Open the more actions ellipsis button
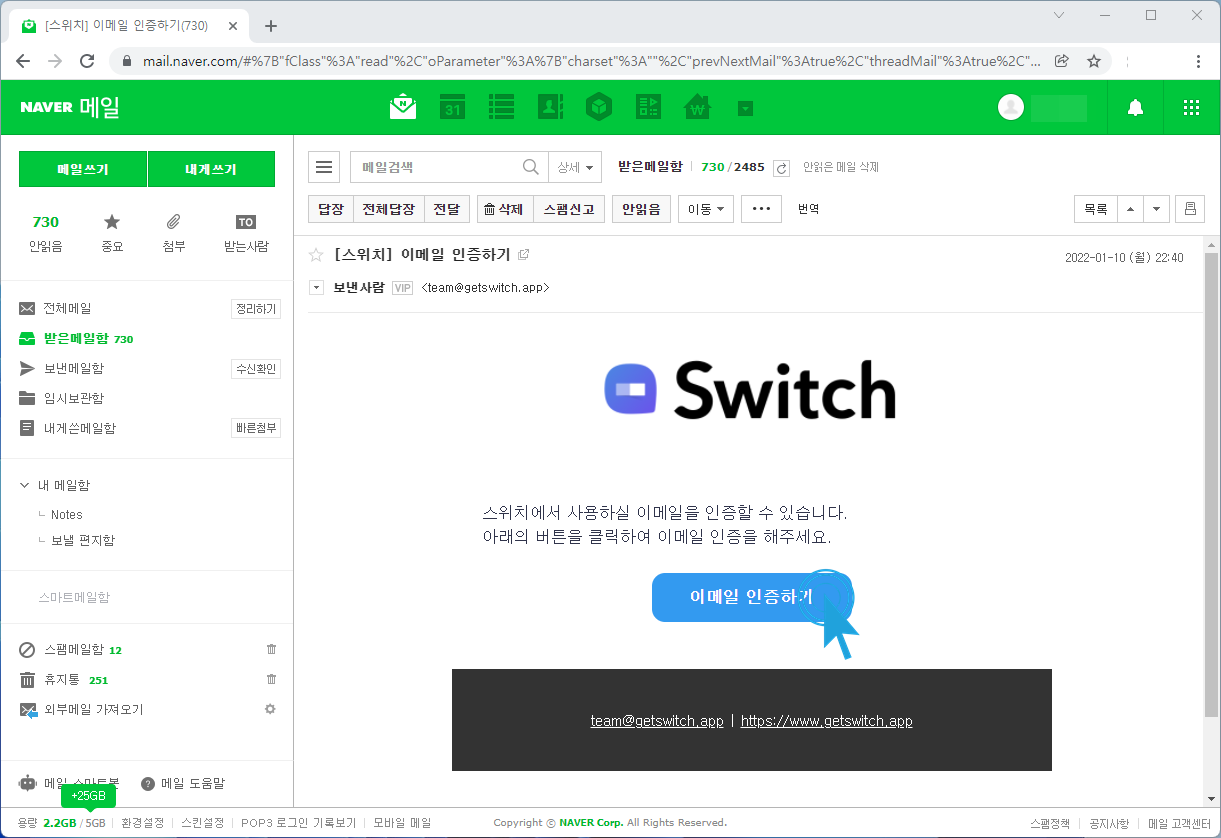The width and height of the screenshot is (1221, 838). (x=761, y=209)
